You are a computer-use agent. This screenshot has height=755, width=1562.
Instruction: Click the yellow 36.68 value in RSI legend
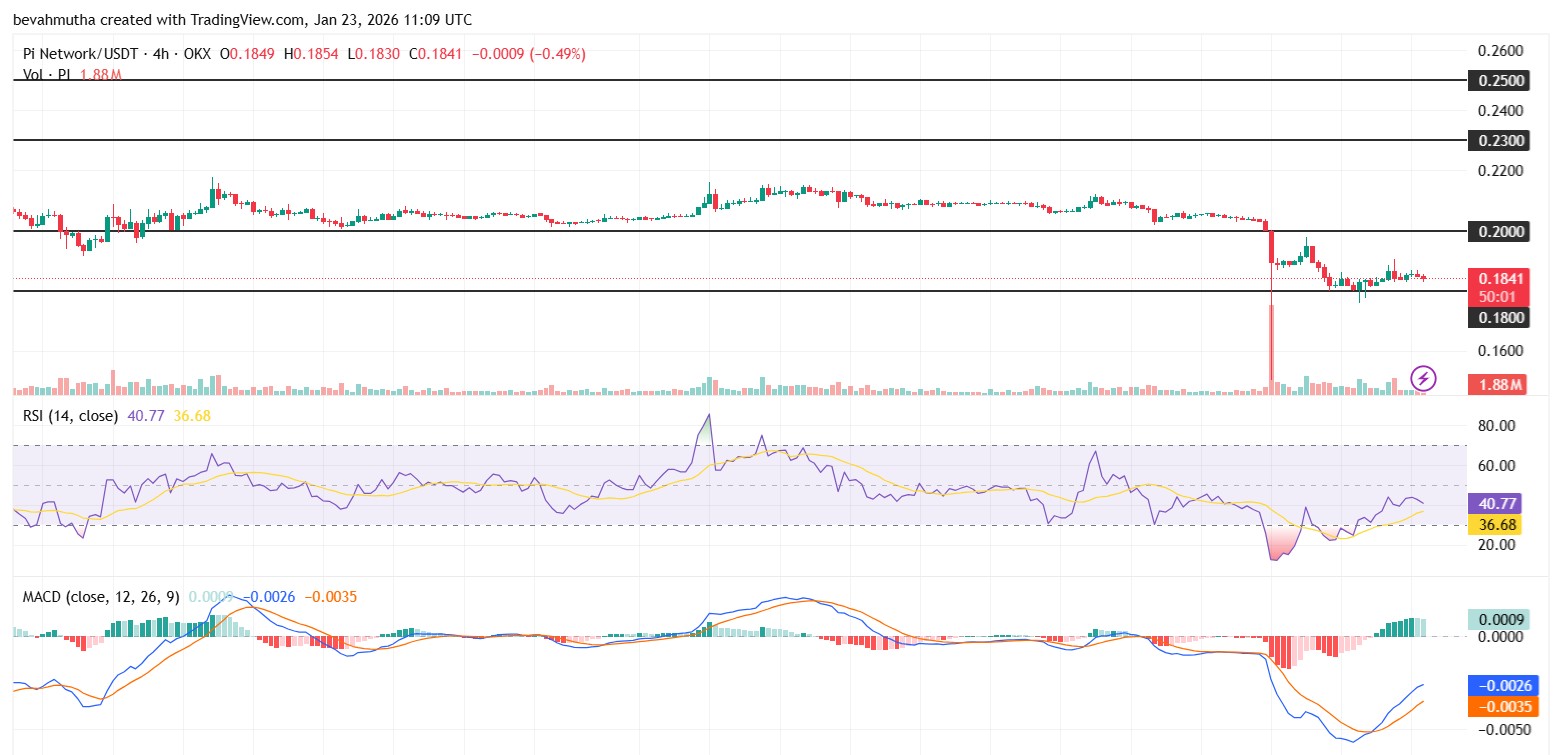[192, 415]
